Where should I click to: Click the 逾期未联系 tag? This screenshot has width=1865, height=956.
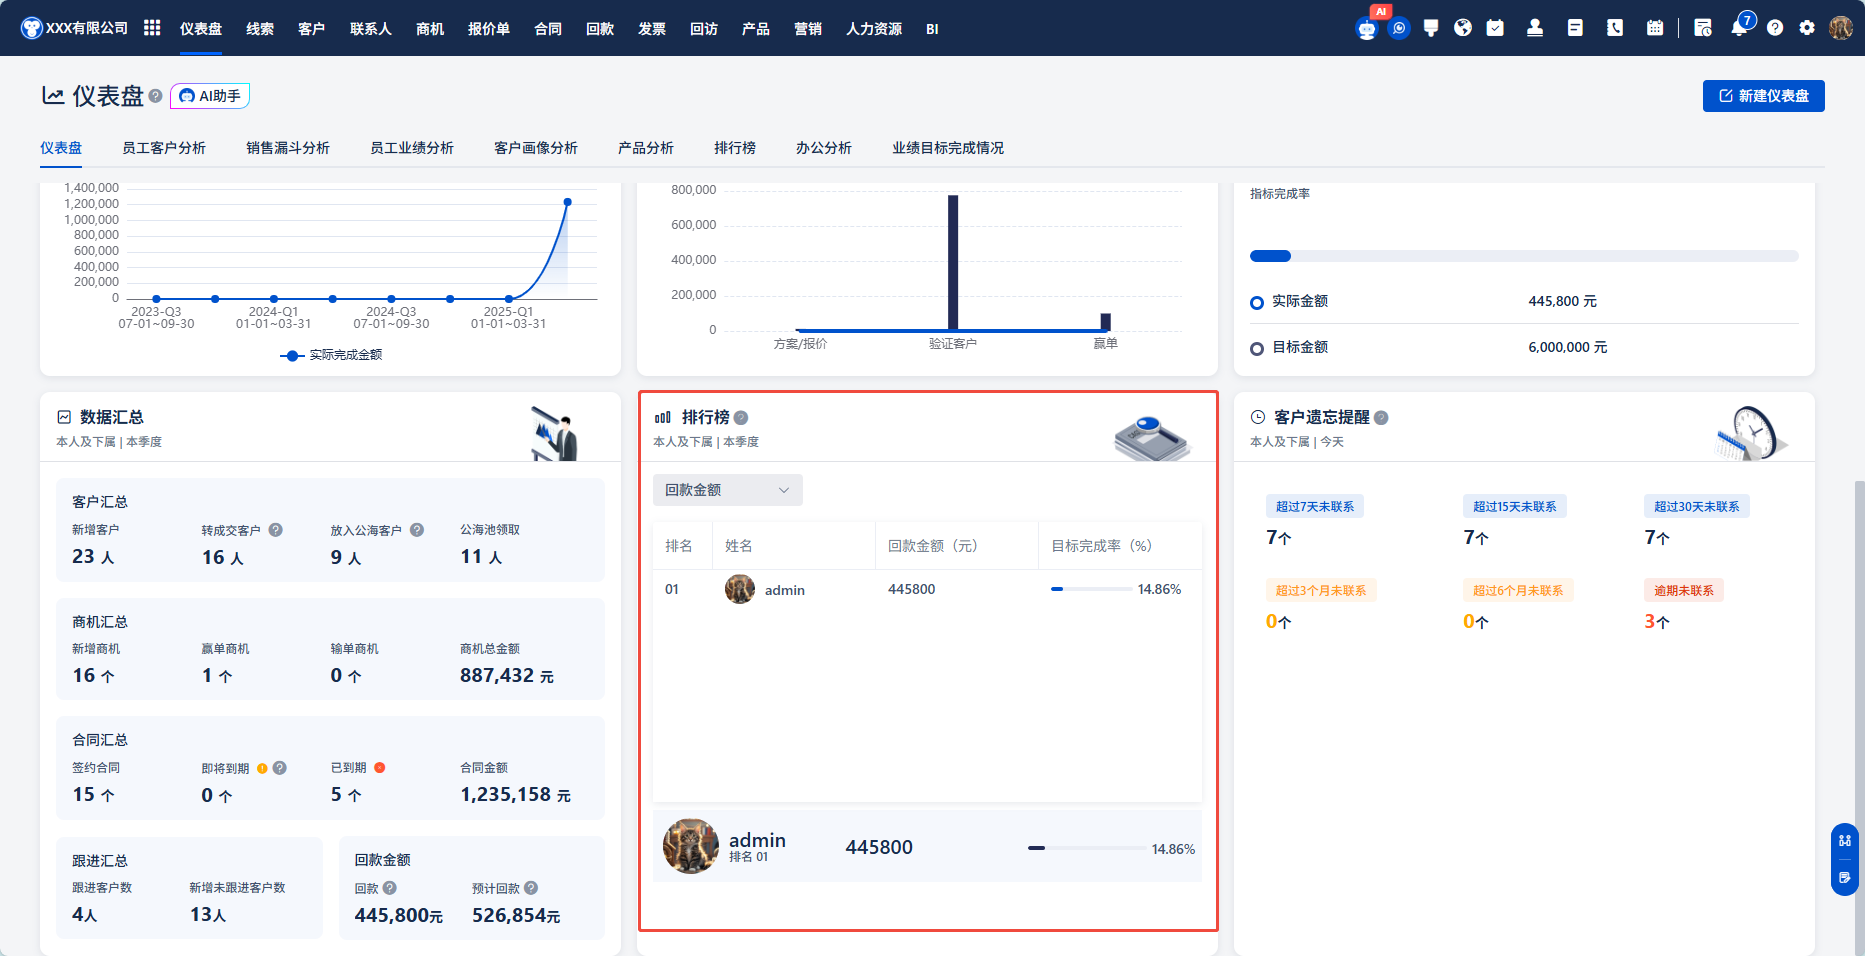(x=1684, y=591)
